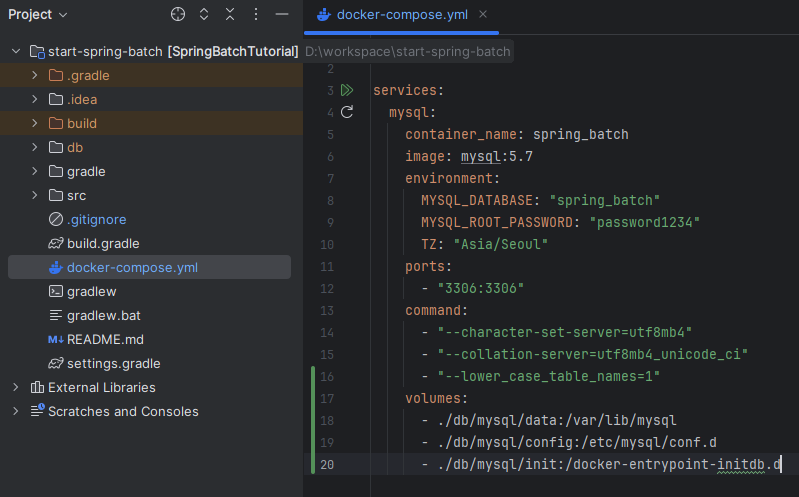Screen dimensions: 799x497
Task: Collapse the start-spring-batch root node
Action: (16, 51)
